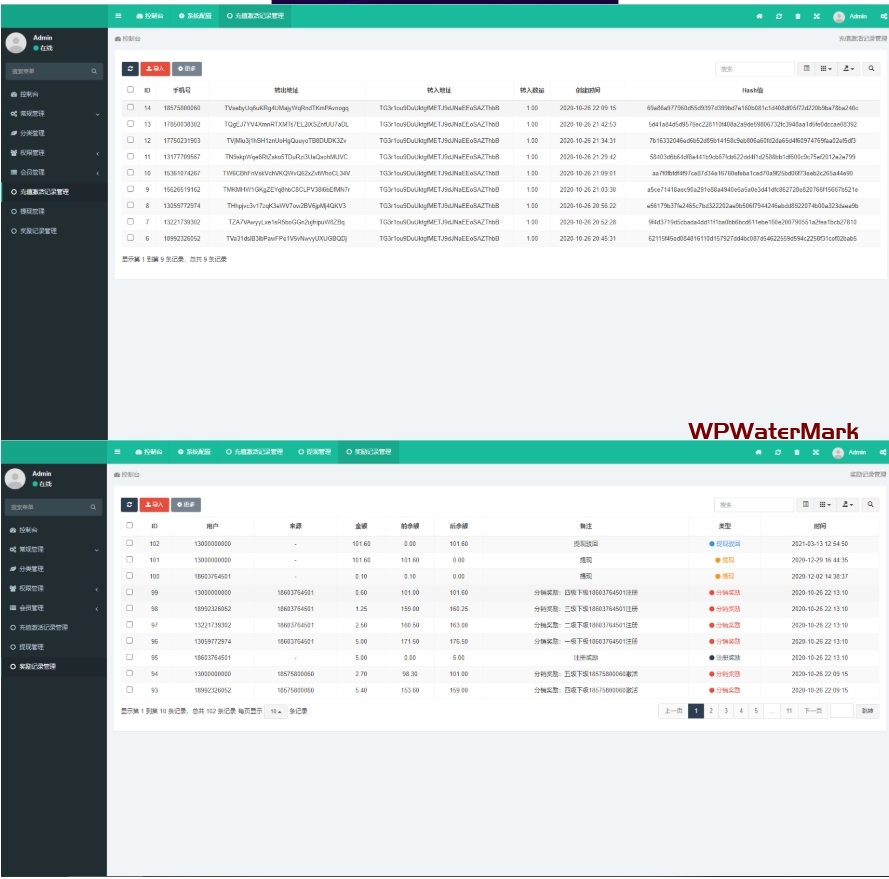Click home icon in the lower panel's header

pyautogui.click(x=758, y=452)
